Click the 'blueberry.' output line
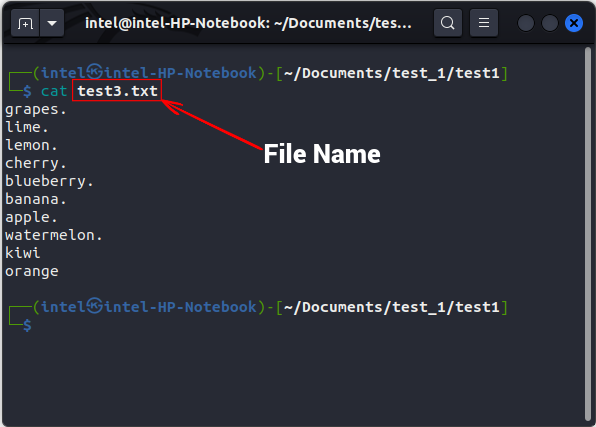The image size is (596, 427). [49, 181]
